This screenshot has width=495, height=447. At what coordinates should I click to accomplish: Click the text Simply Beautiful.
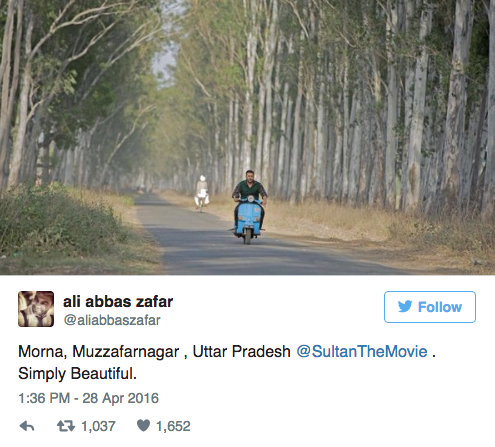(x=77, y=373)
